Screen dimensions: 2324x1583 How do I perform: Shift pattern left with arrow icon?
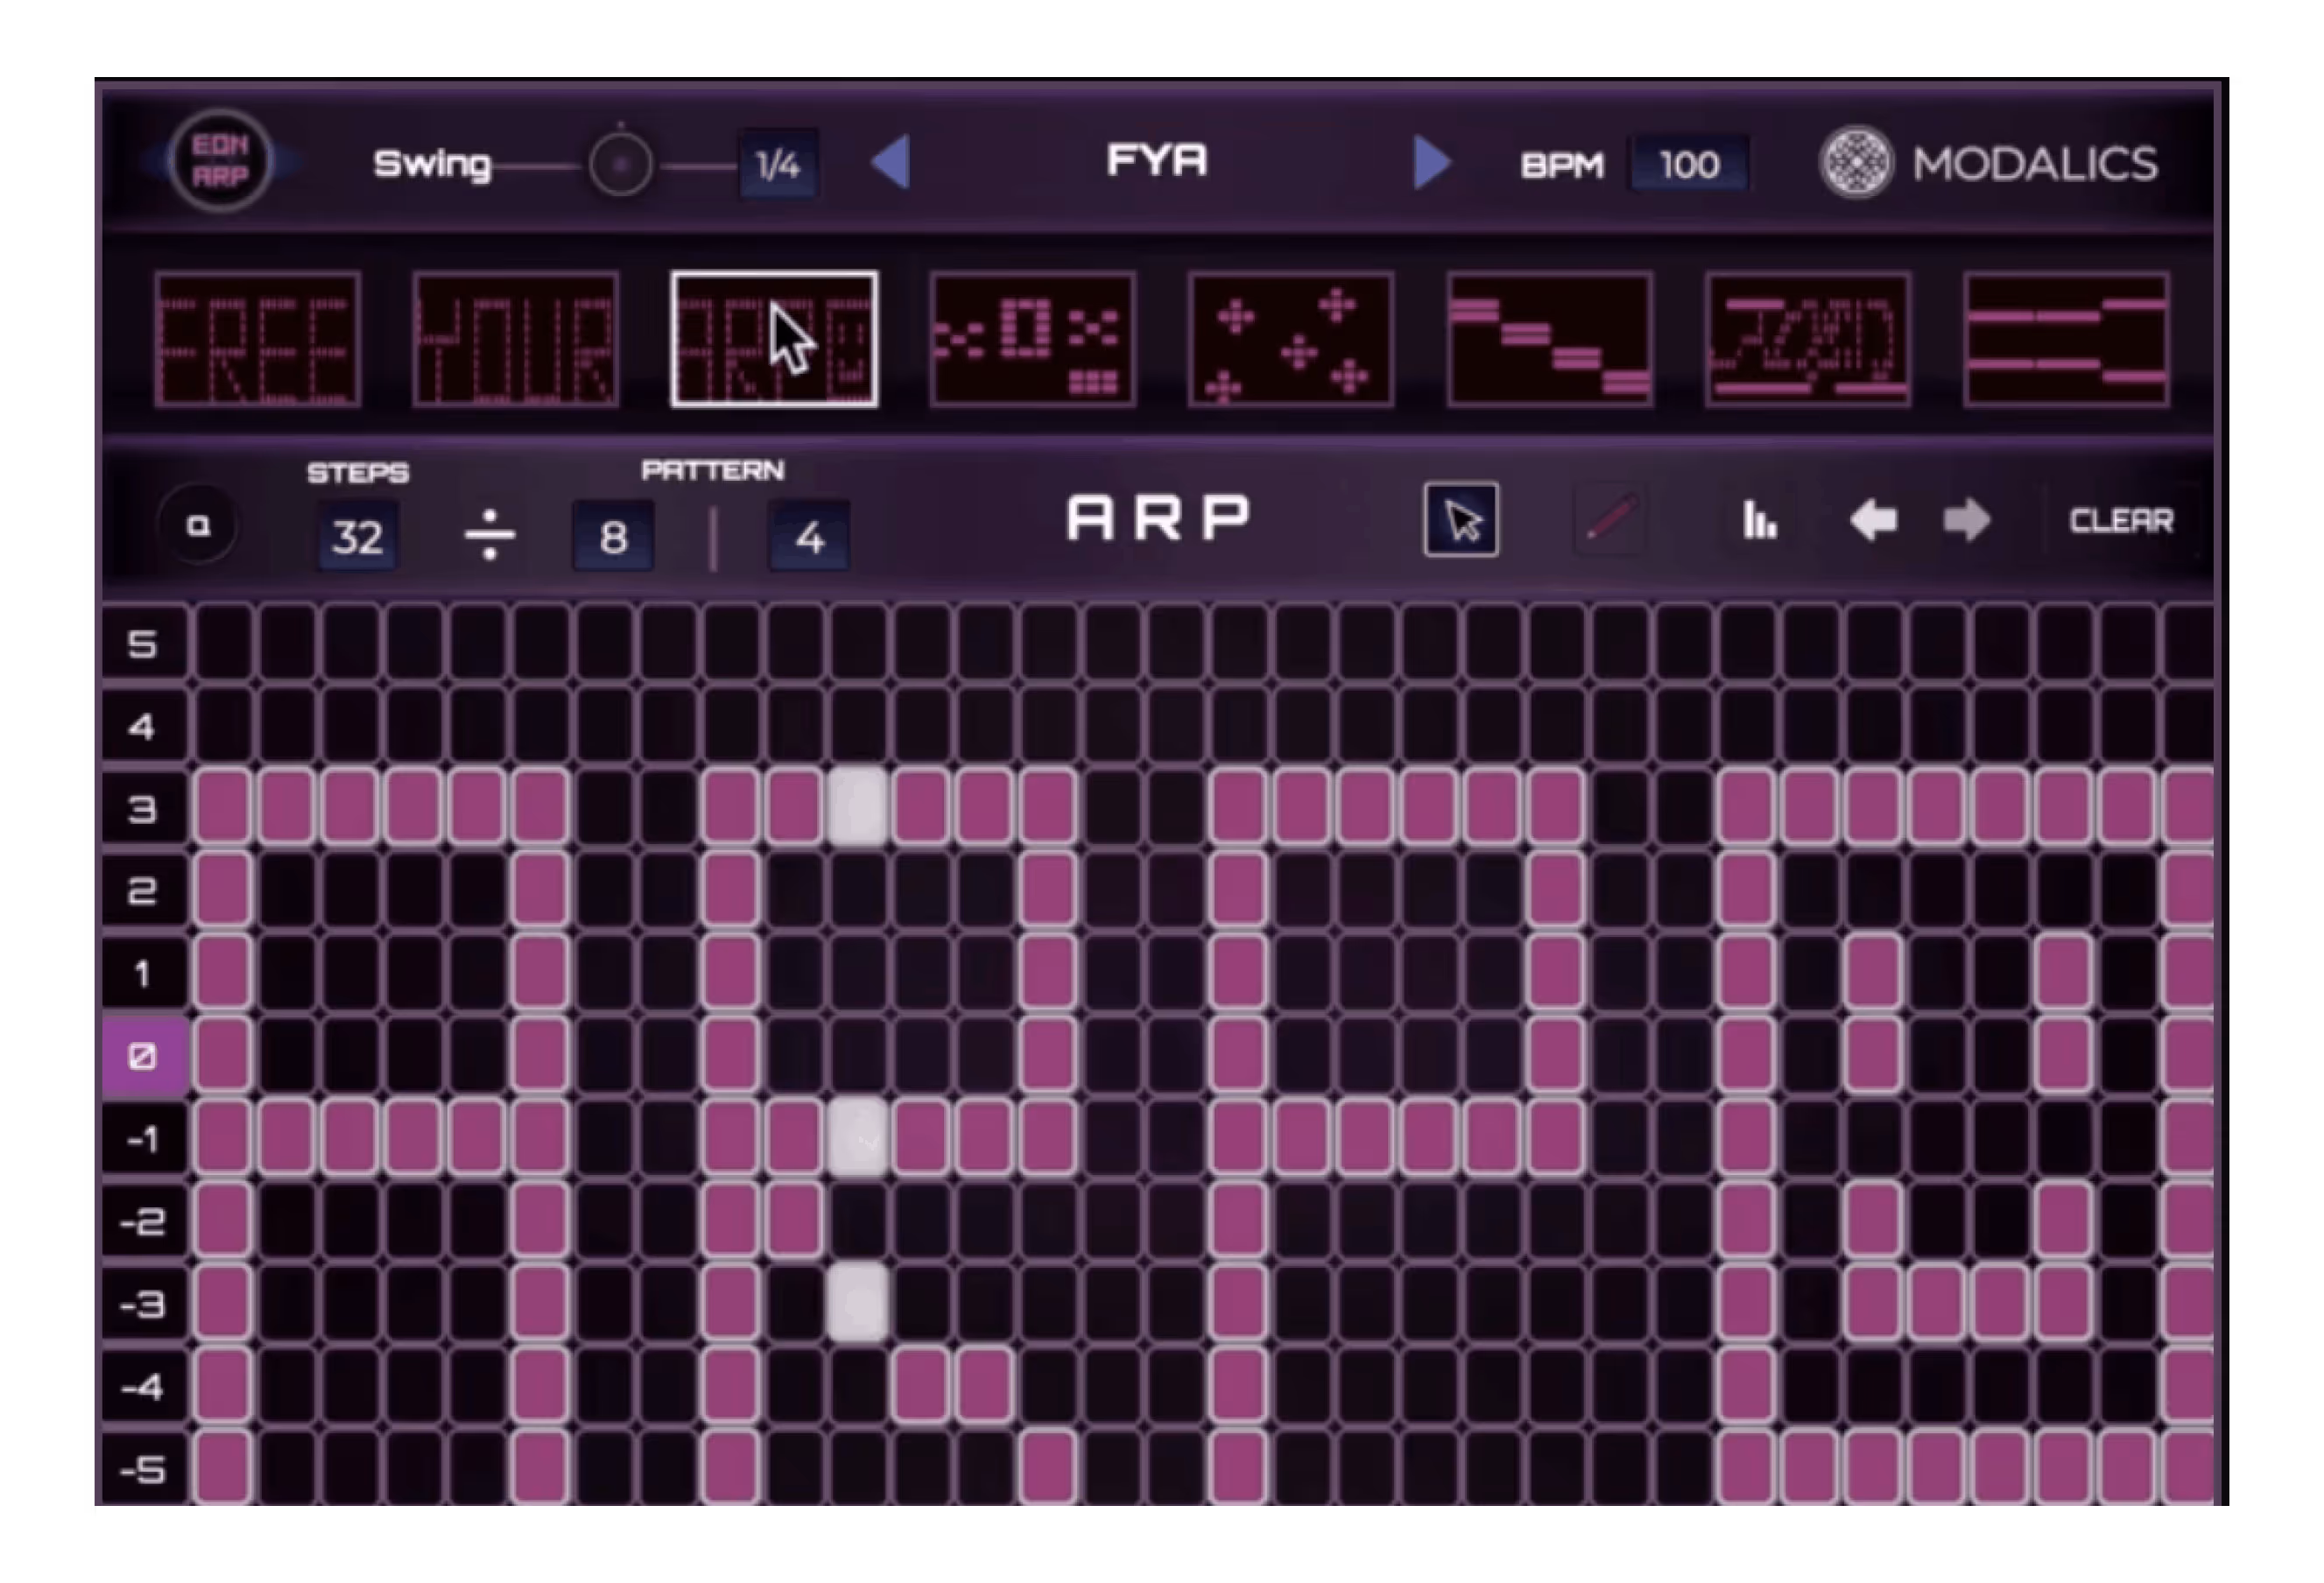pyautogui.click(x=1873, y=520)
